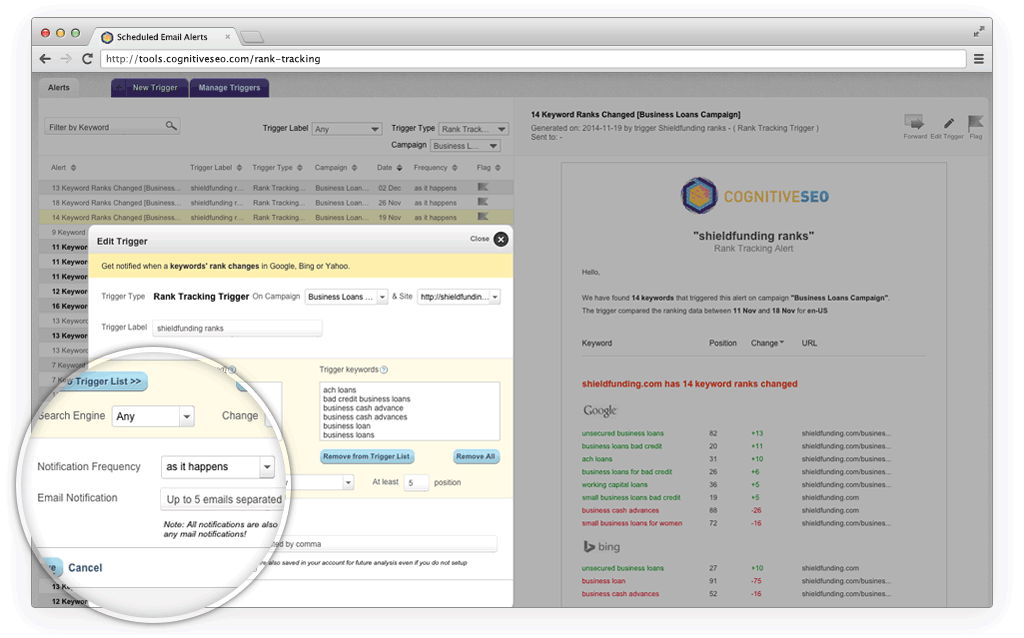Open a new browser tab
The image size is (1024, 638).
click(x=251, y=37)
